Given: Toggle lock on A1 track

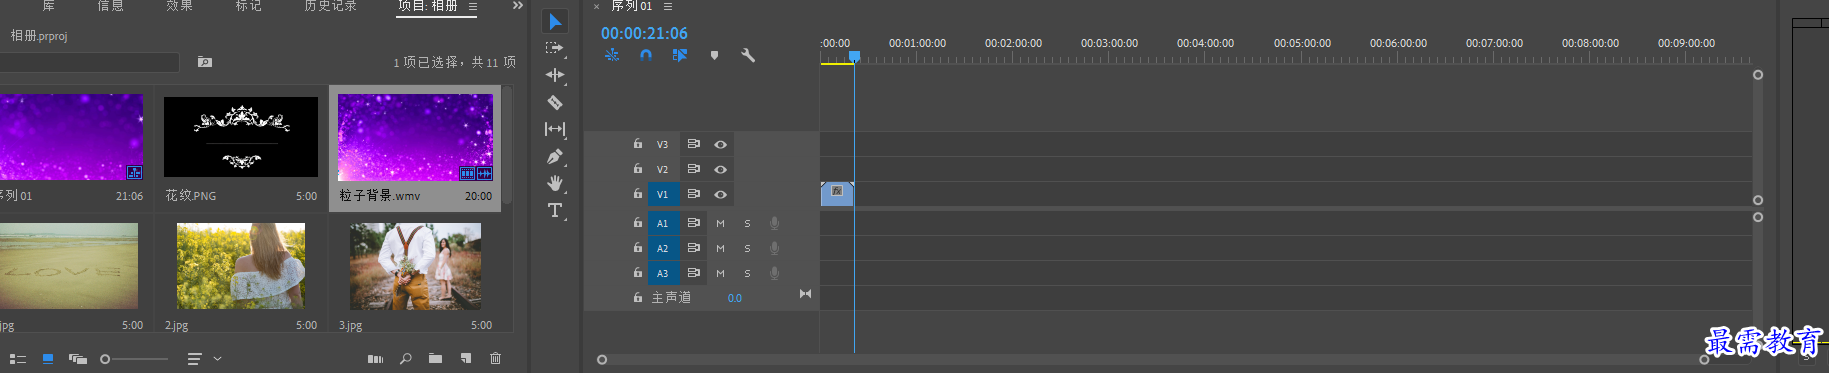Looking at the screenshot, I should tap(638, 223).
